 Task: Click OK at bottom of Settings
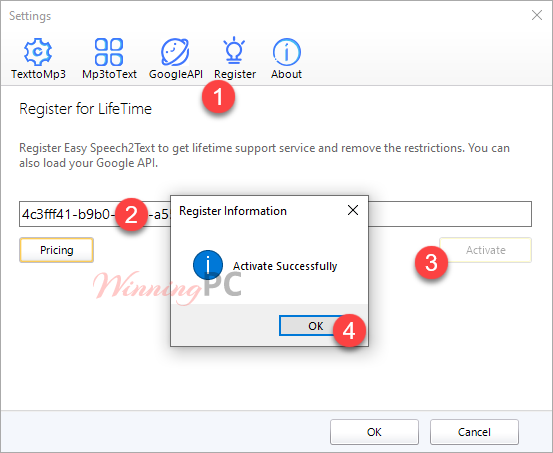coord(374,432)
